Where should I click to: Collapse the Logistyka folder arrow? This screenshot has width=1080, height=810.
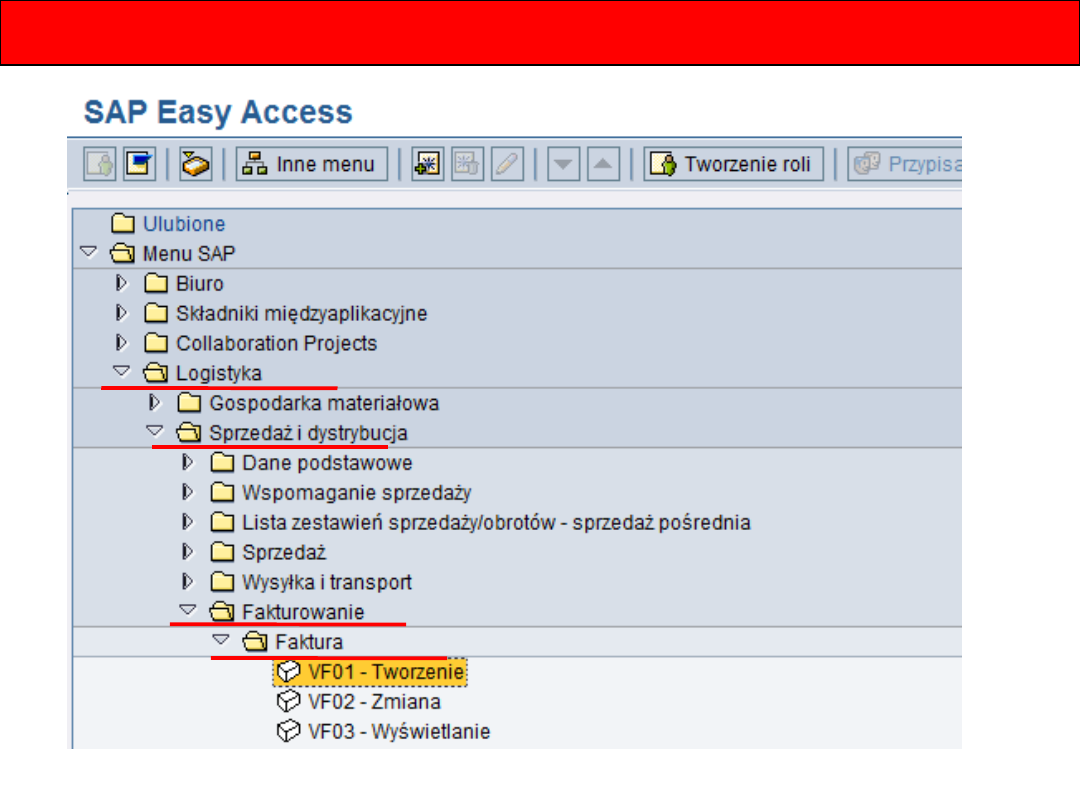[122, 372]
